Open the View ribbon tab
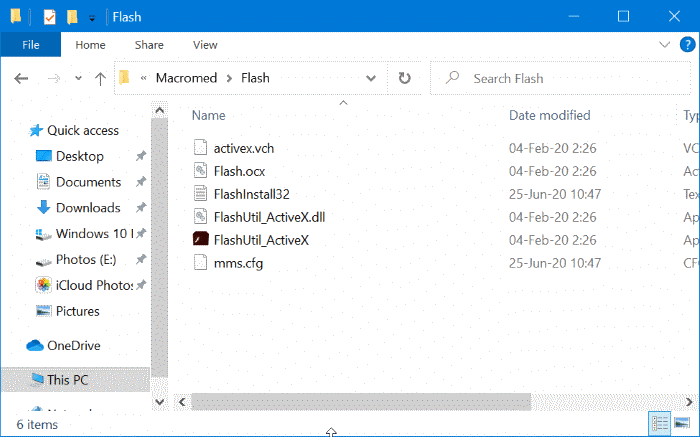The height and width of the screenshot is (437, 700). [x=205, y=45]
